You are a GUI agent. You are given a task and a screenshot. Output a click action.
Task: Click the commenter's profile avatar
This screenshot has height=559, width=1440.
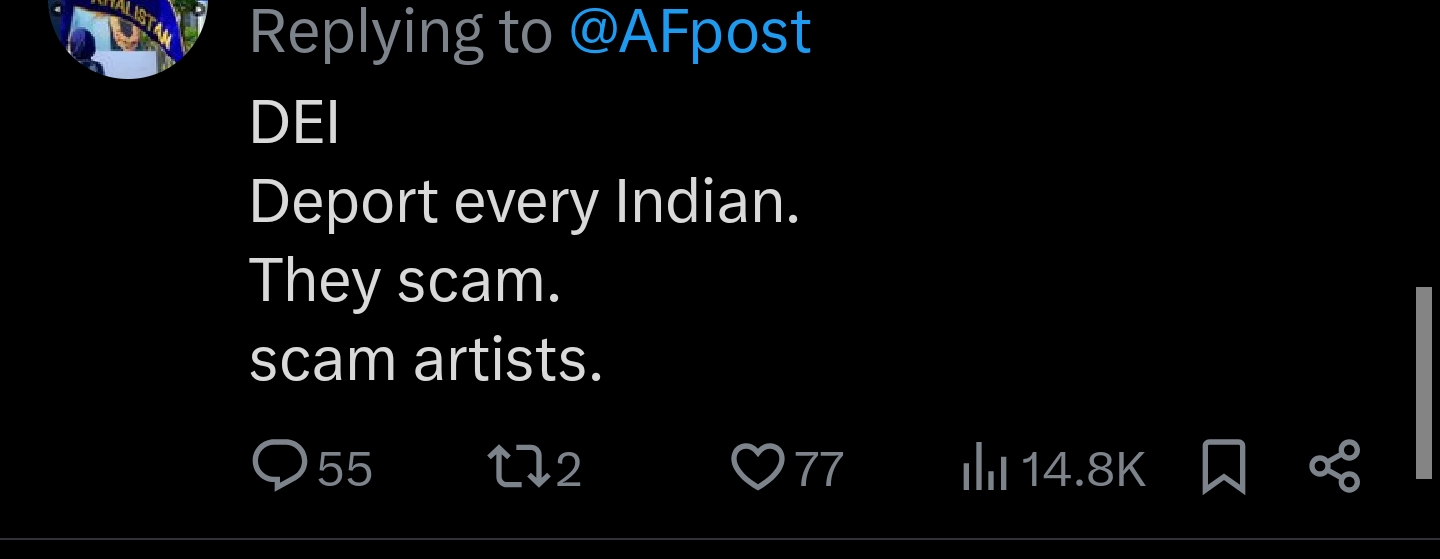[x=127, y=30]
